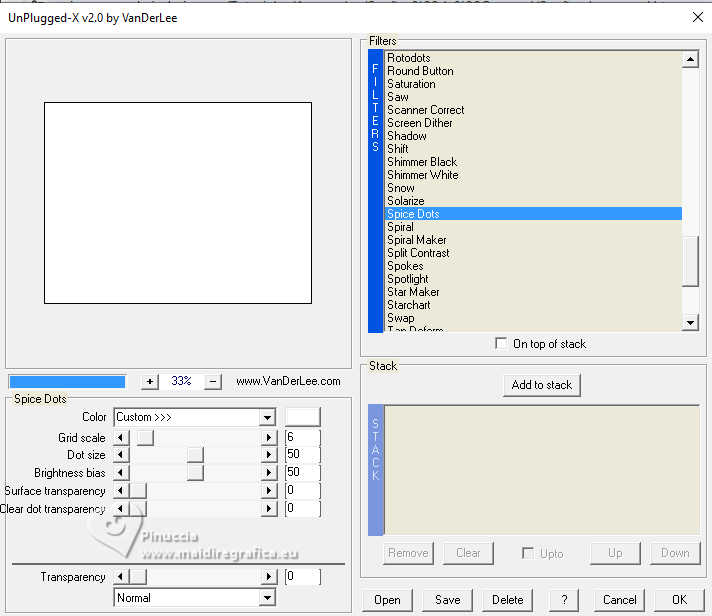The width and height of the screenshot is (712, 616).
Task: Click Dot size value field
Action: pyautogui.click(x=302, y=455)
